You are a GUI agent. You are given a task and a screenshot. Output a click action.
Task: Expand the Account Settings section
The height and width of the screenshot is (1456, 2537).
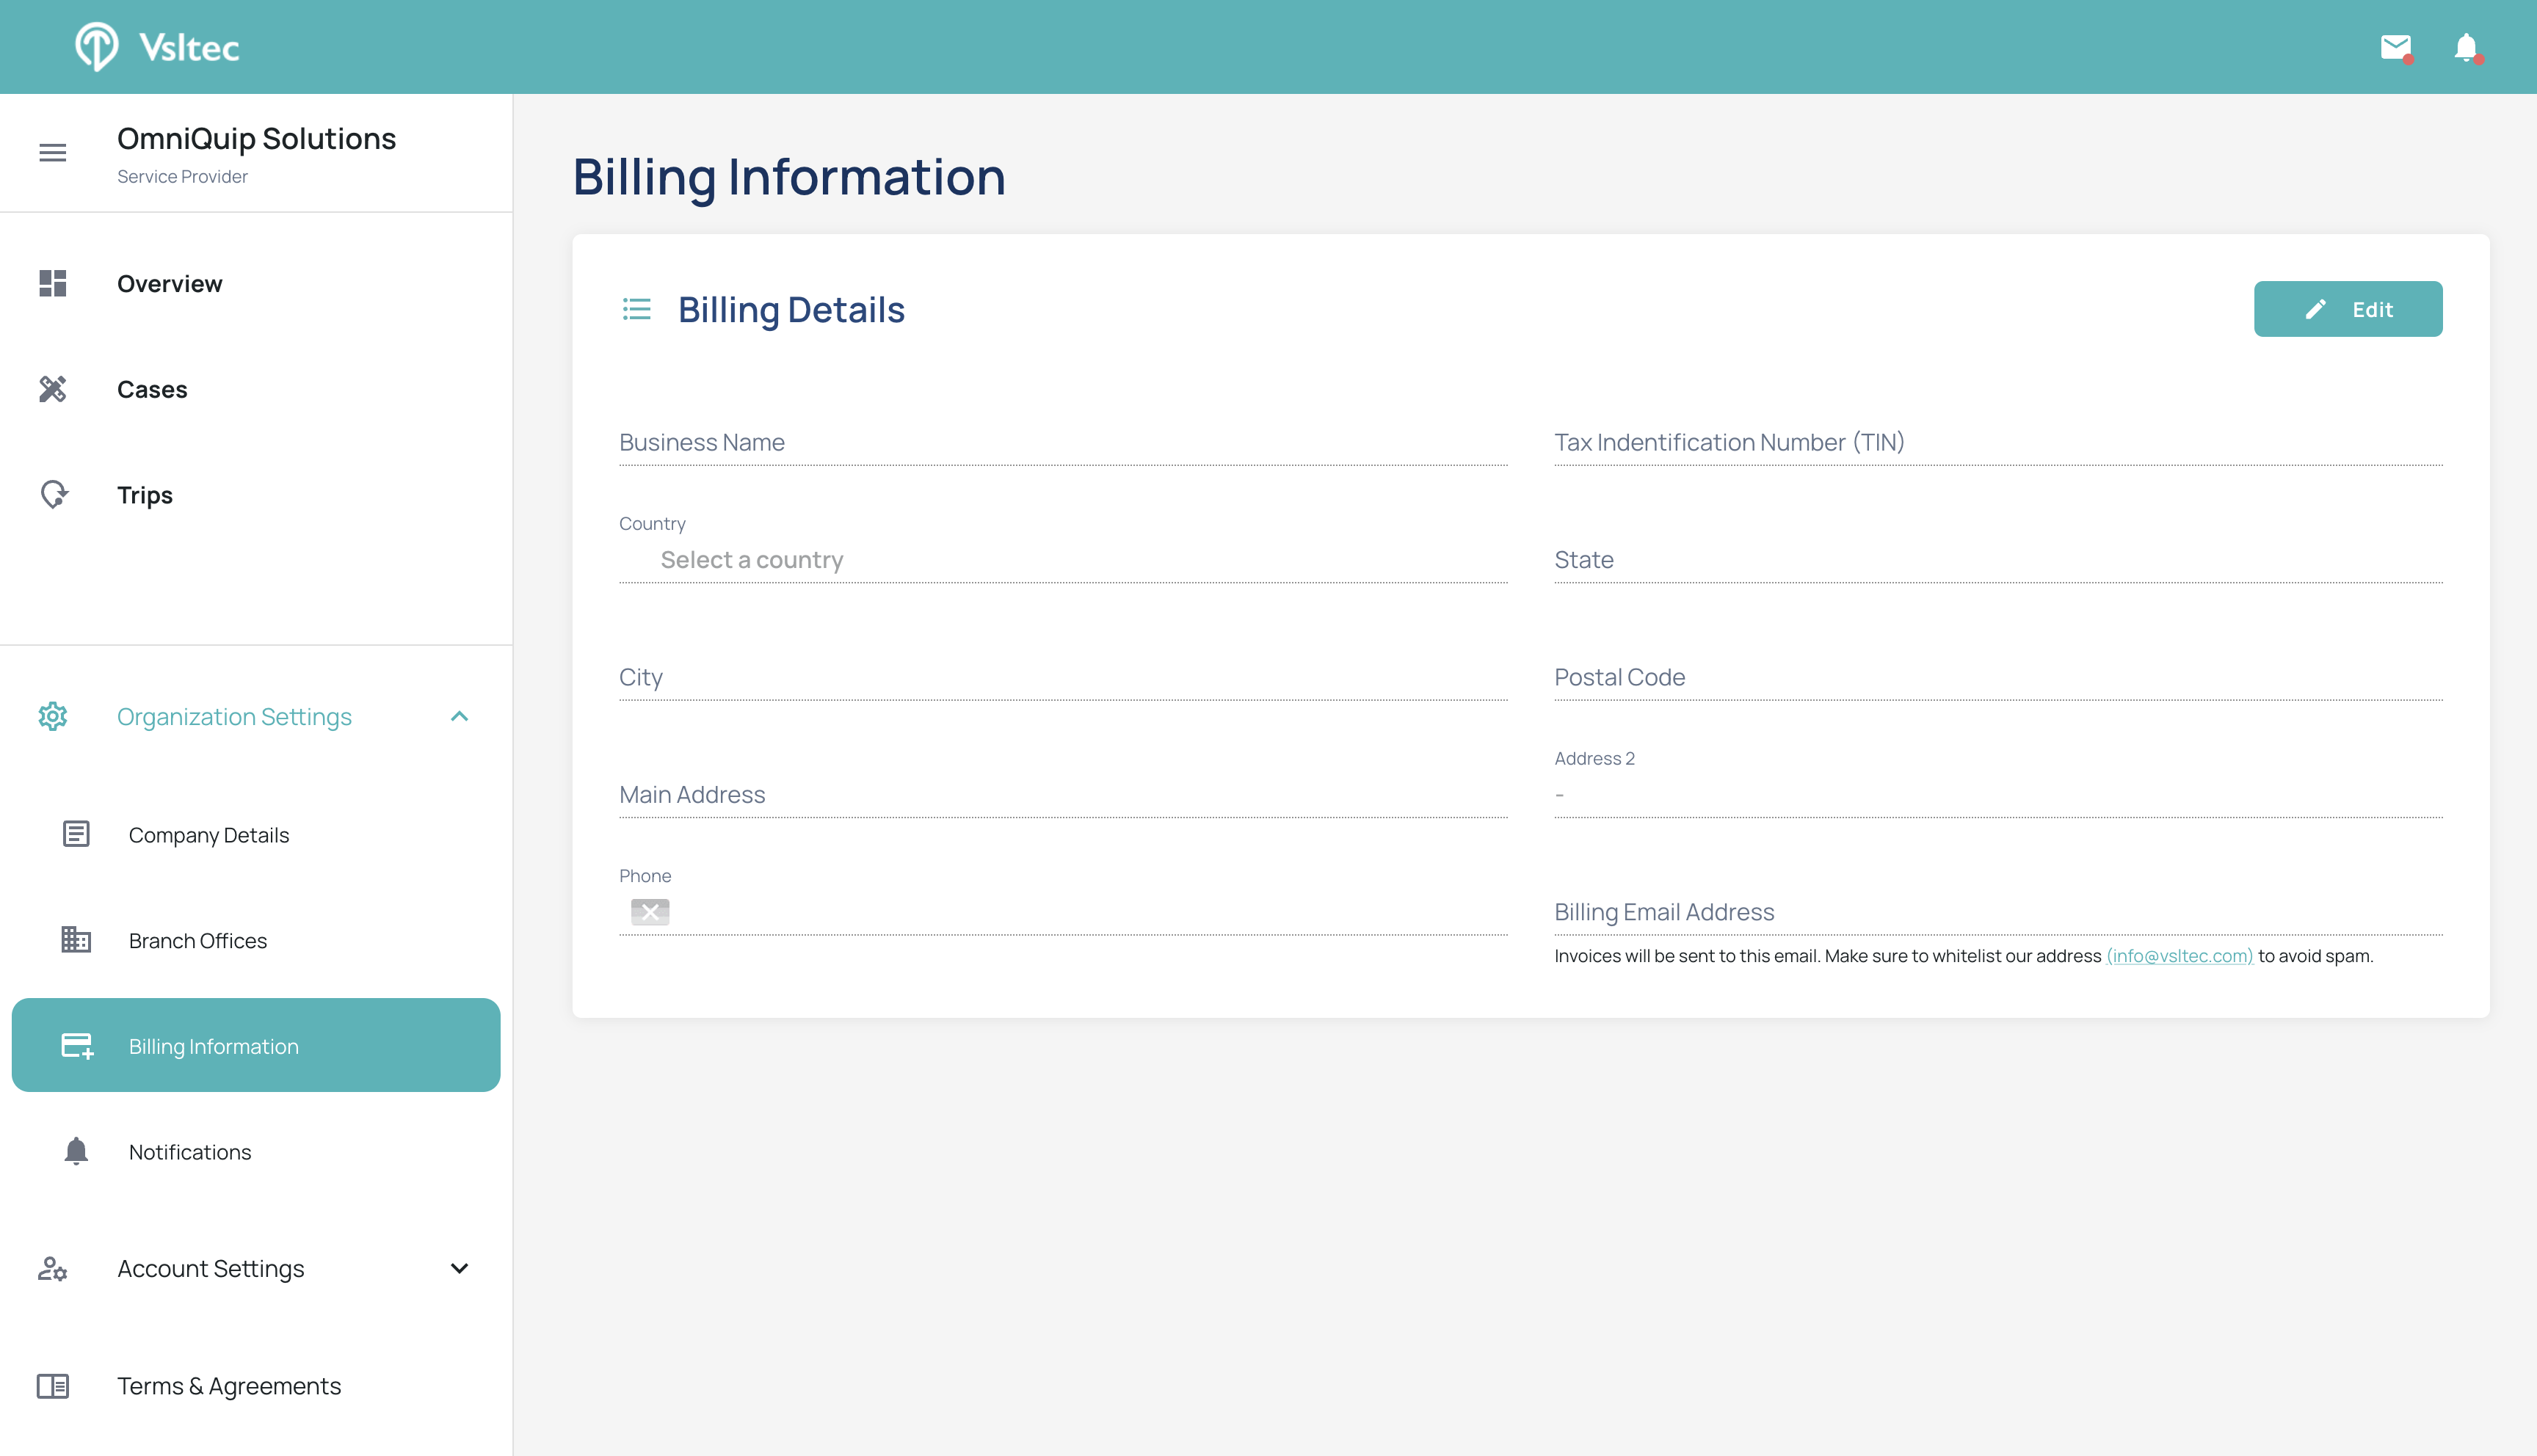[459, 1268]
